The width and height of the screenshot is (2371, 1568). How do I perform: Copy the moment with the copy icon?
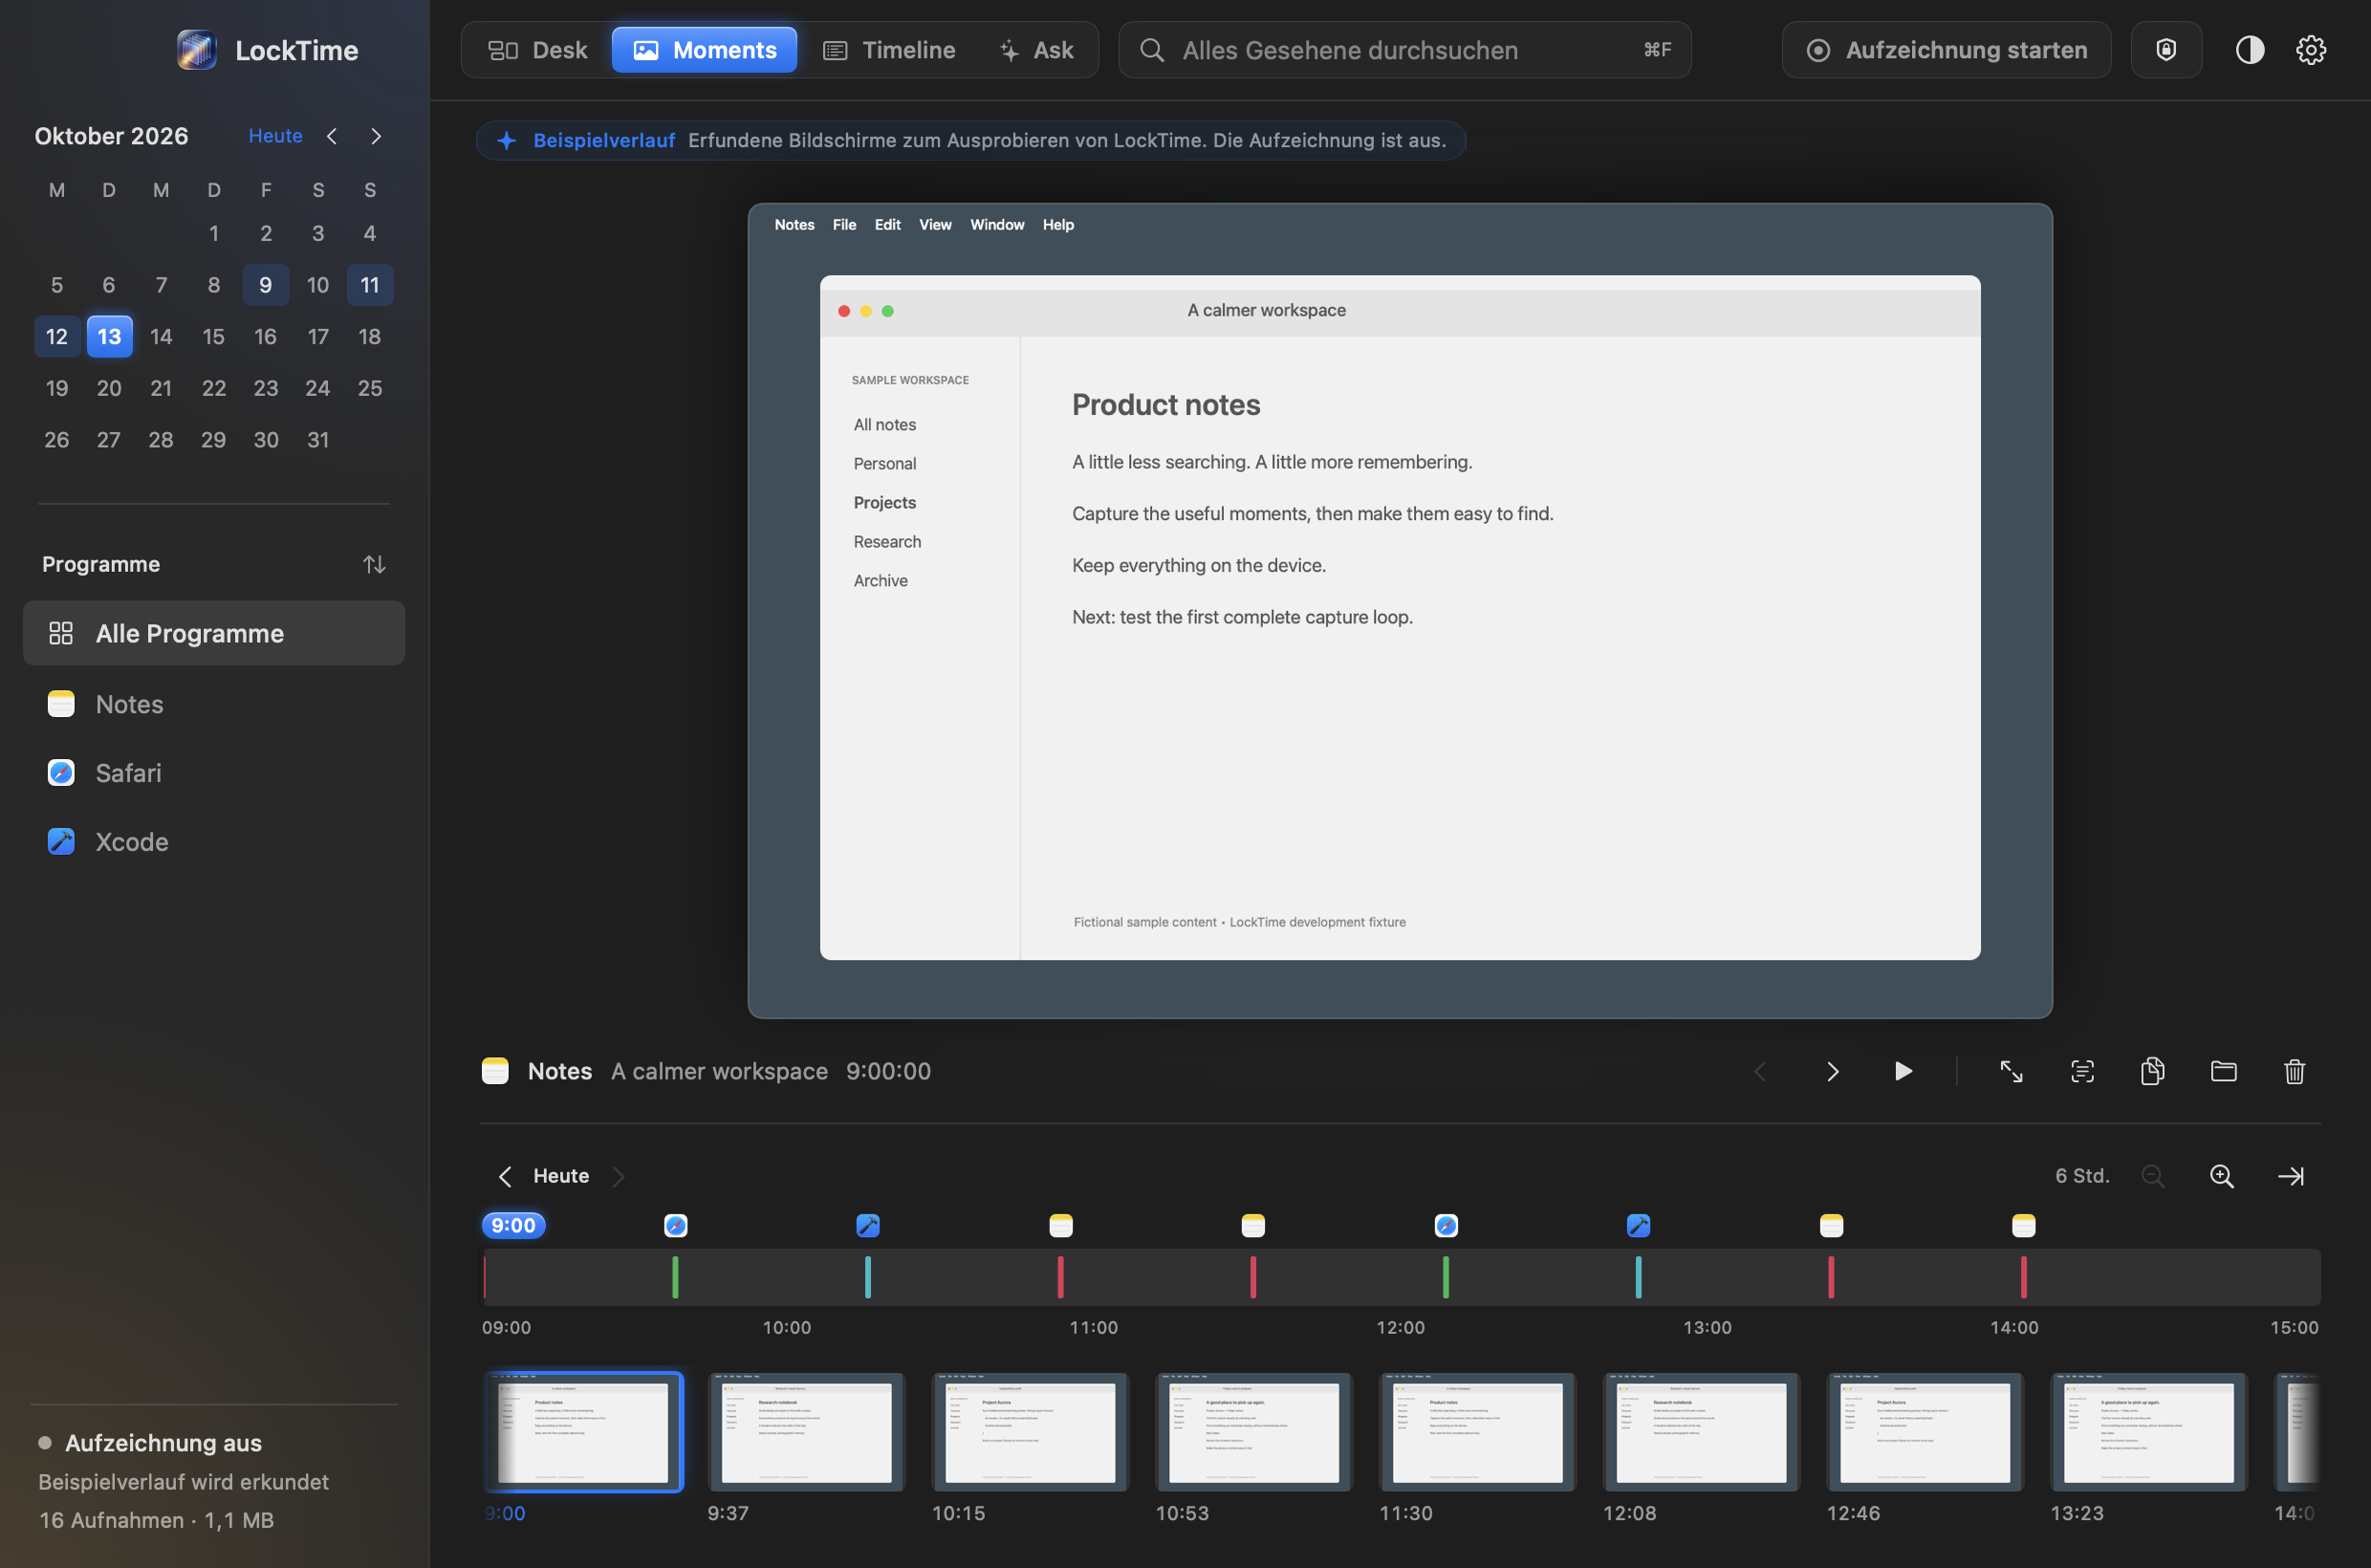point(2152,1071)
